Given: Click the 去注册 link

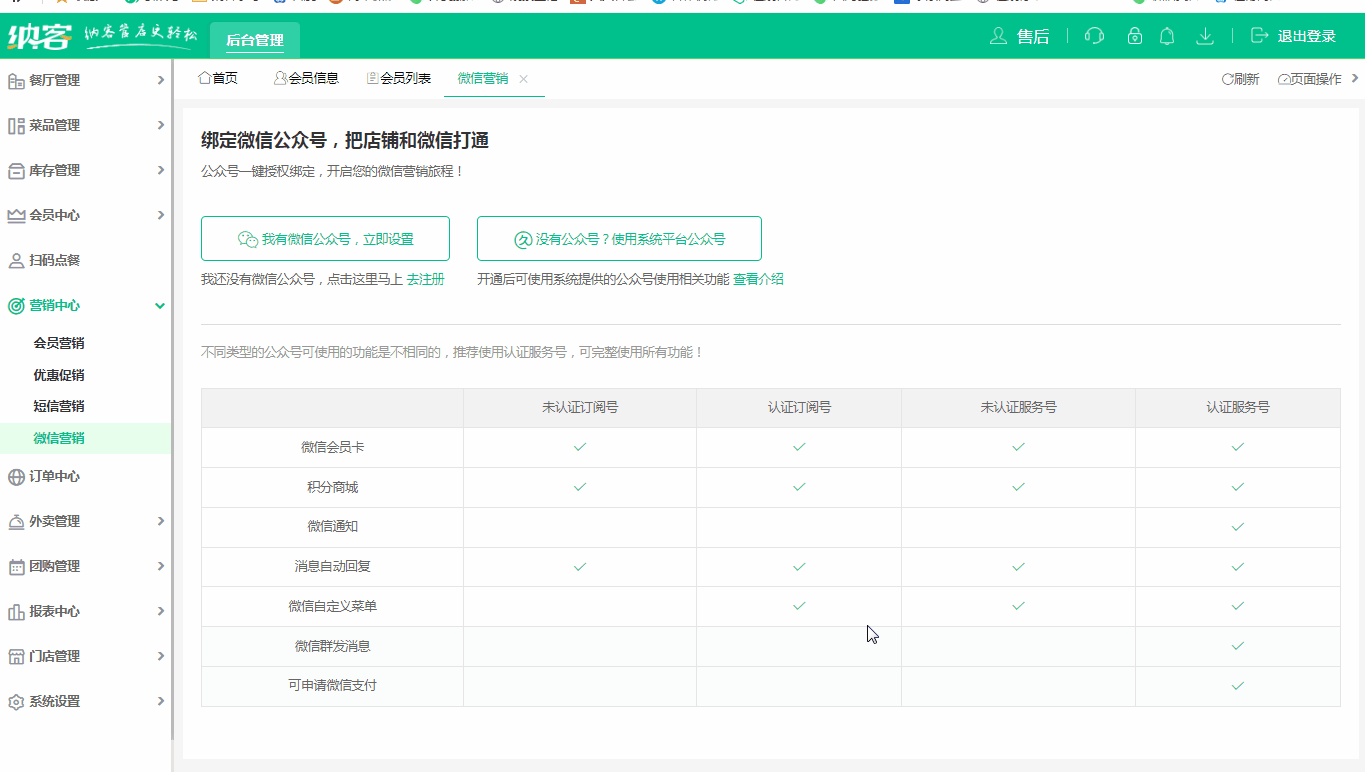Looking at the screenshot, I should pyautogui.click(x=424, y=279).
